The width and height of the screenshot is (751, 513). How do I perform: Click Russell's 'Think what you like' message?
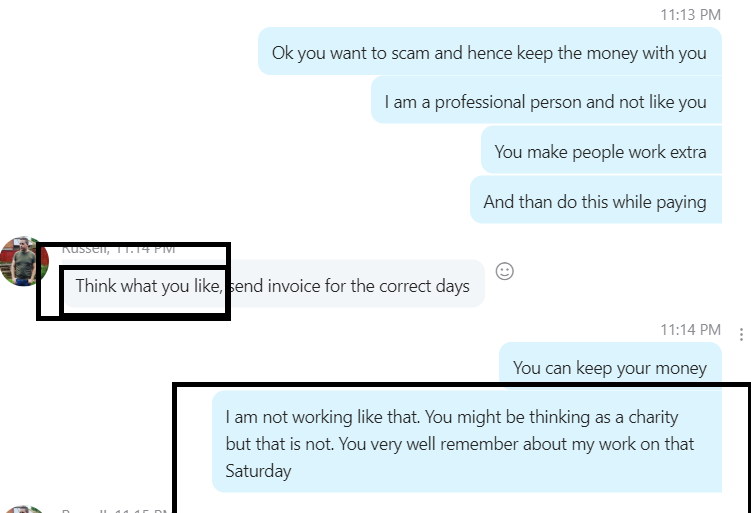(273, 284)
